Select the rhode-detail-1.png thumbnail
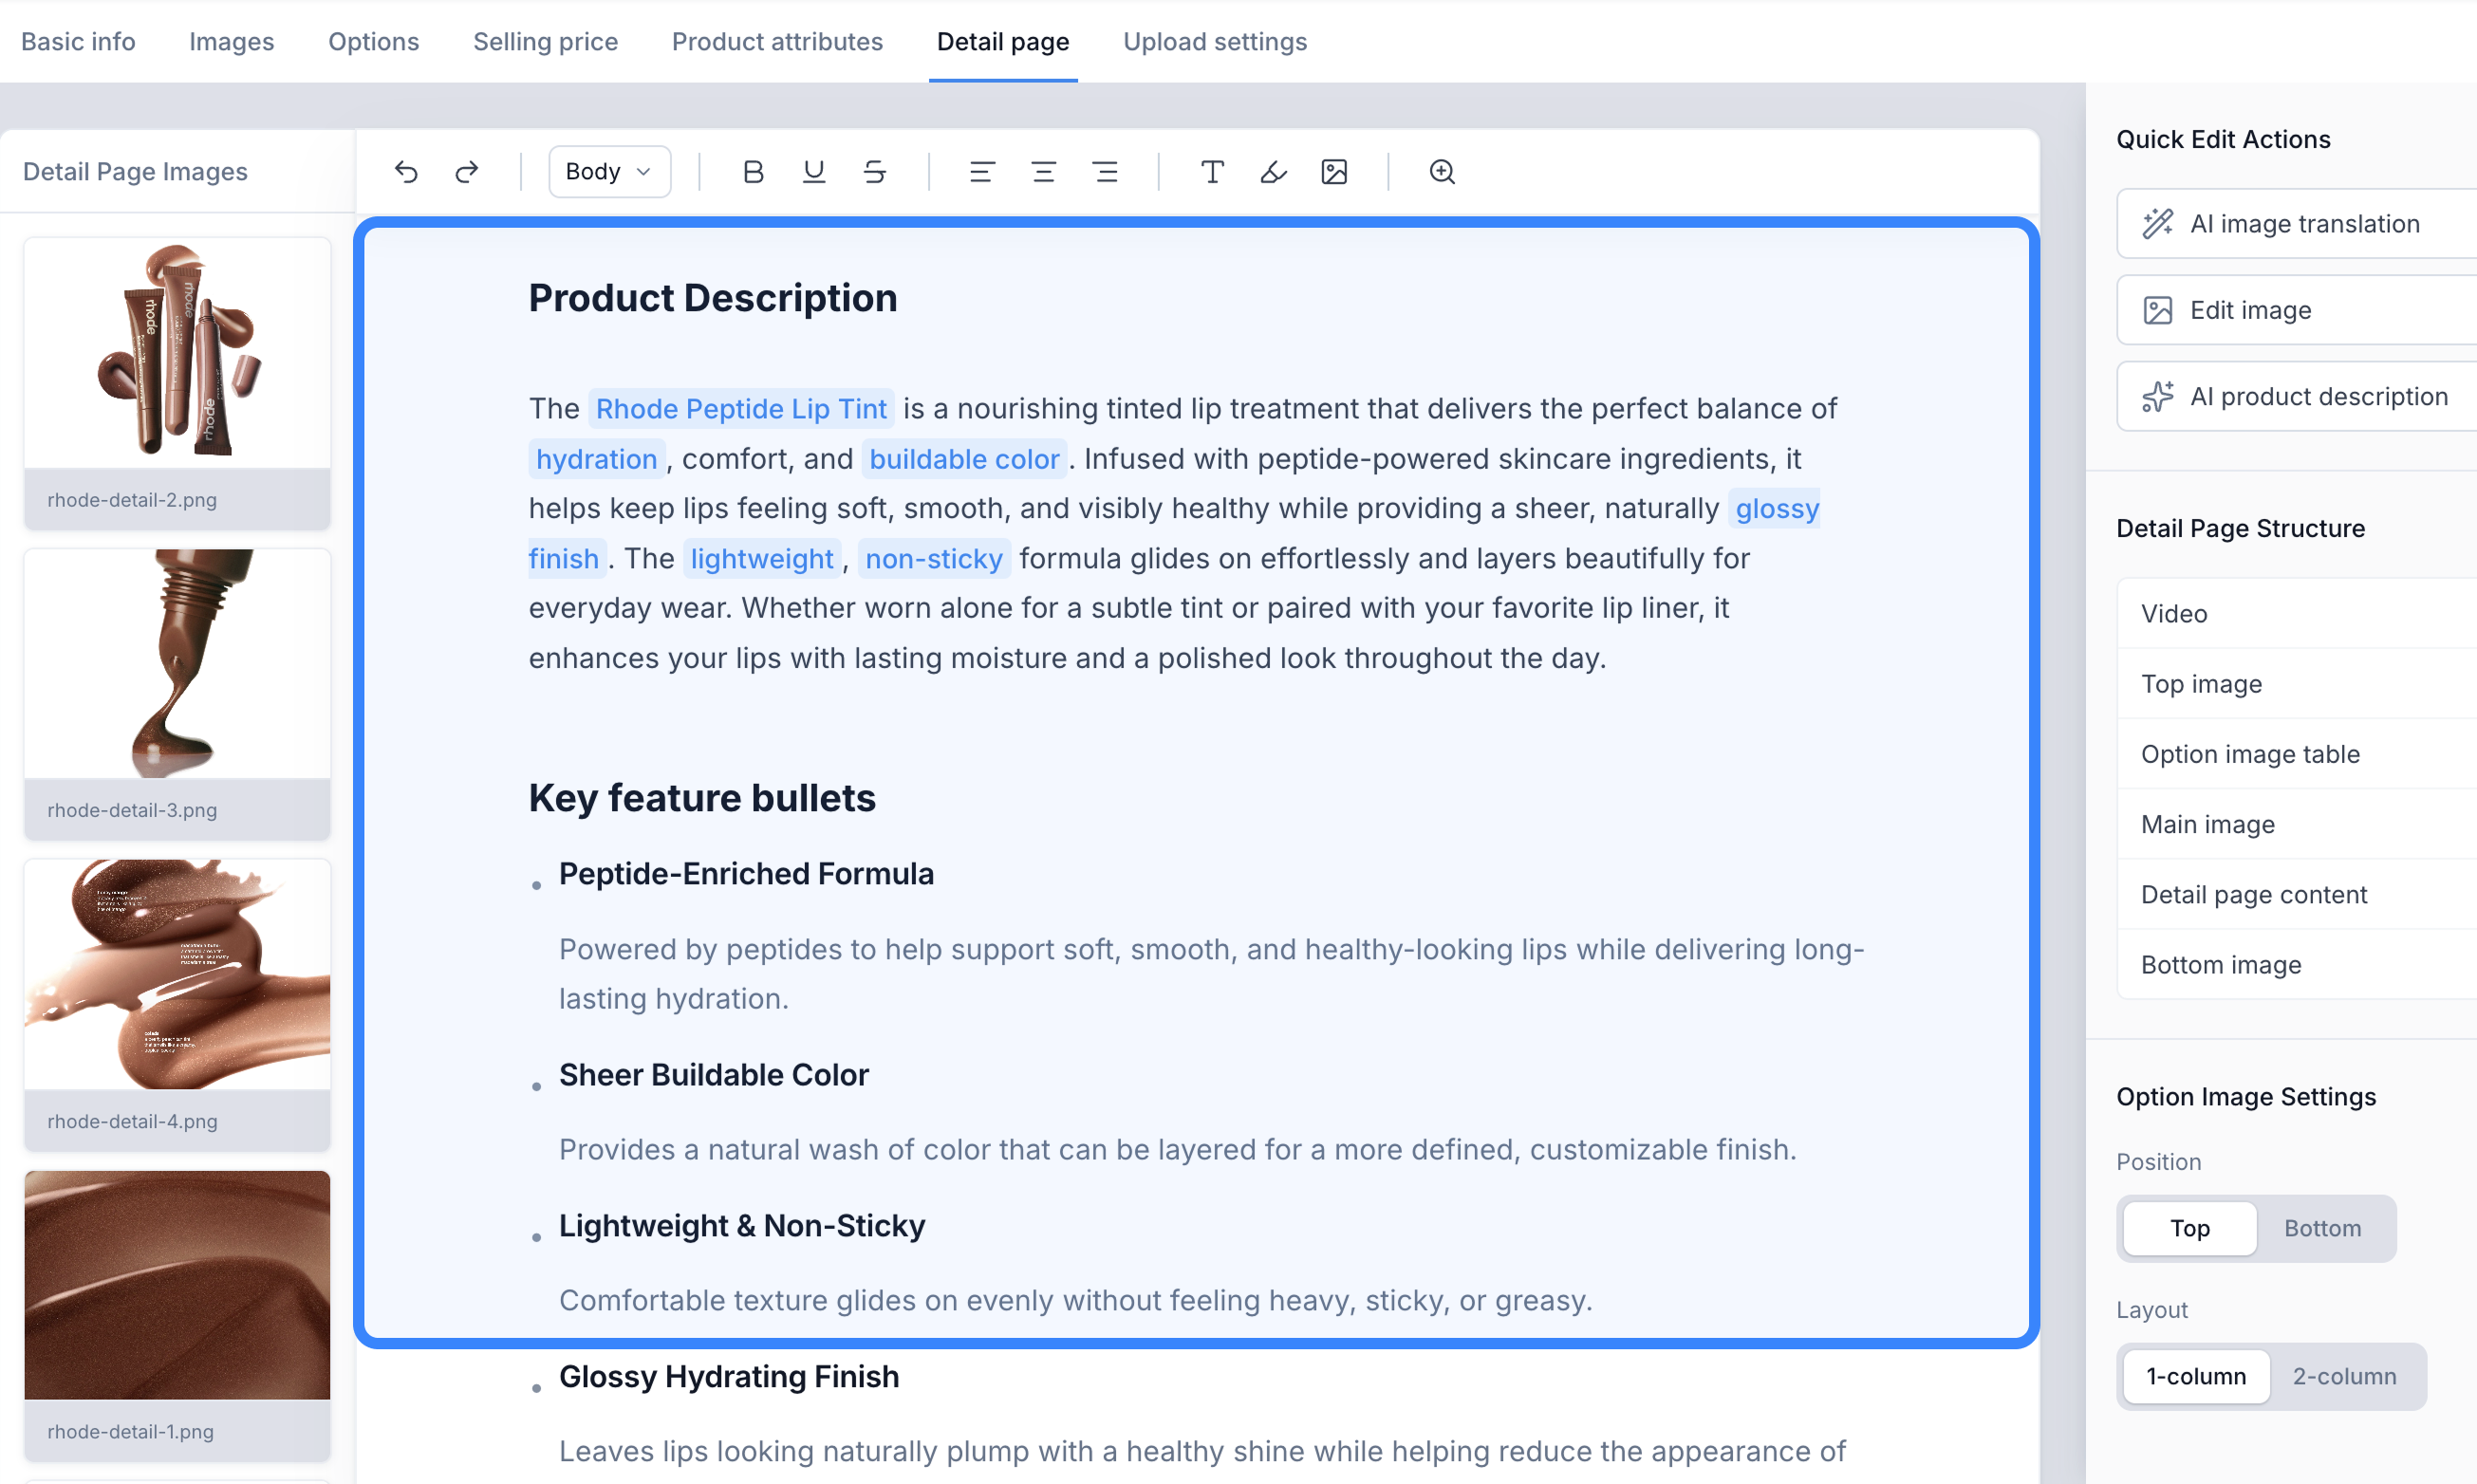Viewport: 2477px width, 1484px height. tap(177, 1316)
